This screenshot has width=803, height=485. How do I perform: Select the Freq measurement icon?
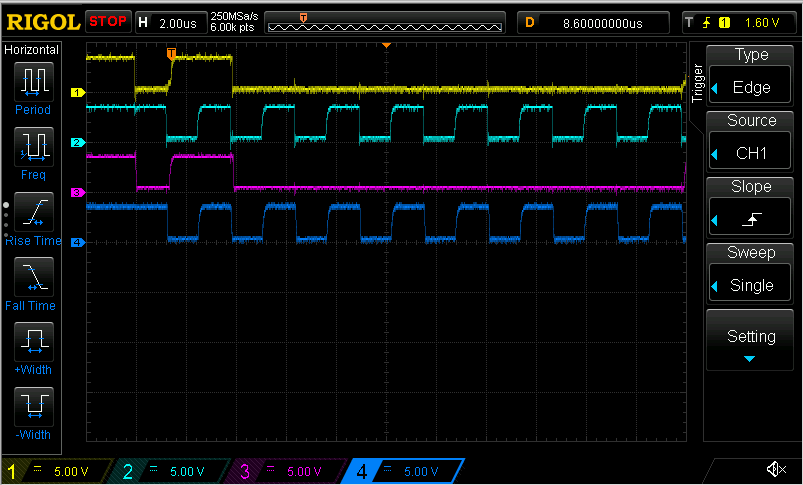coord(33,145)
